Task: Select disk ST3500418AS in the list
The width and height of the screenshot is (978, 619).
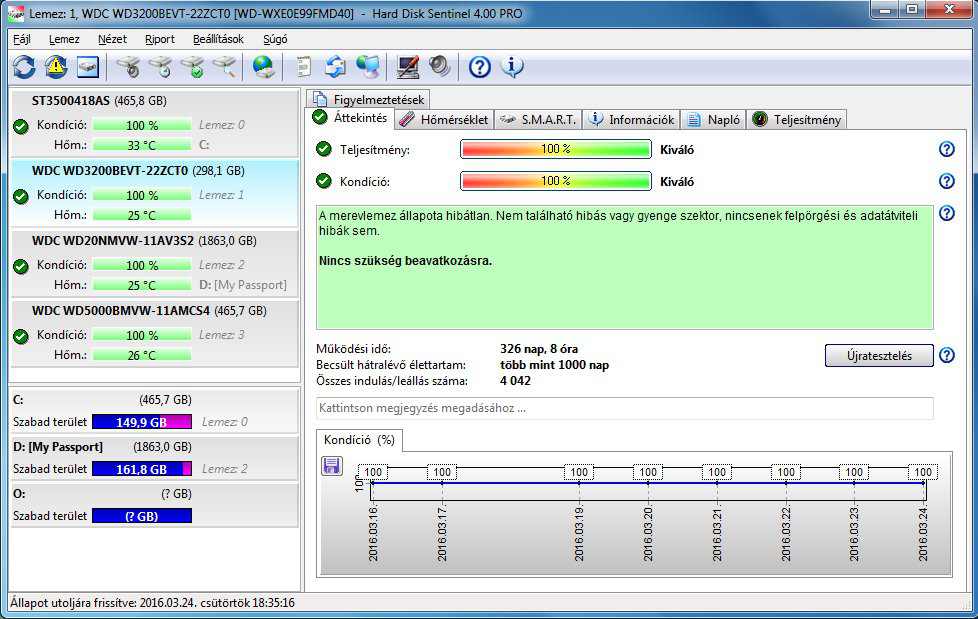Action: (154, 123)
